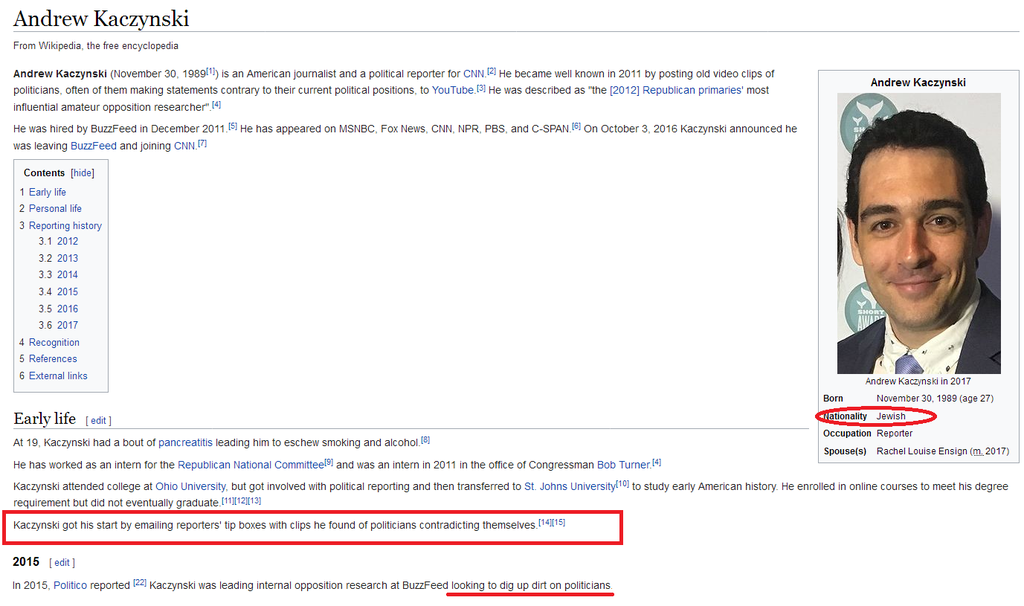
Task: Edit the Early life section
Action: pos(98,421)
